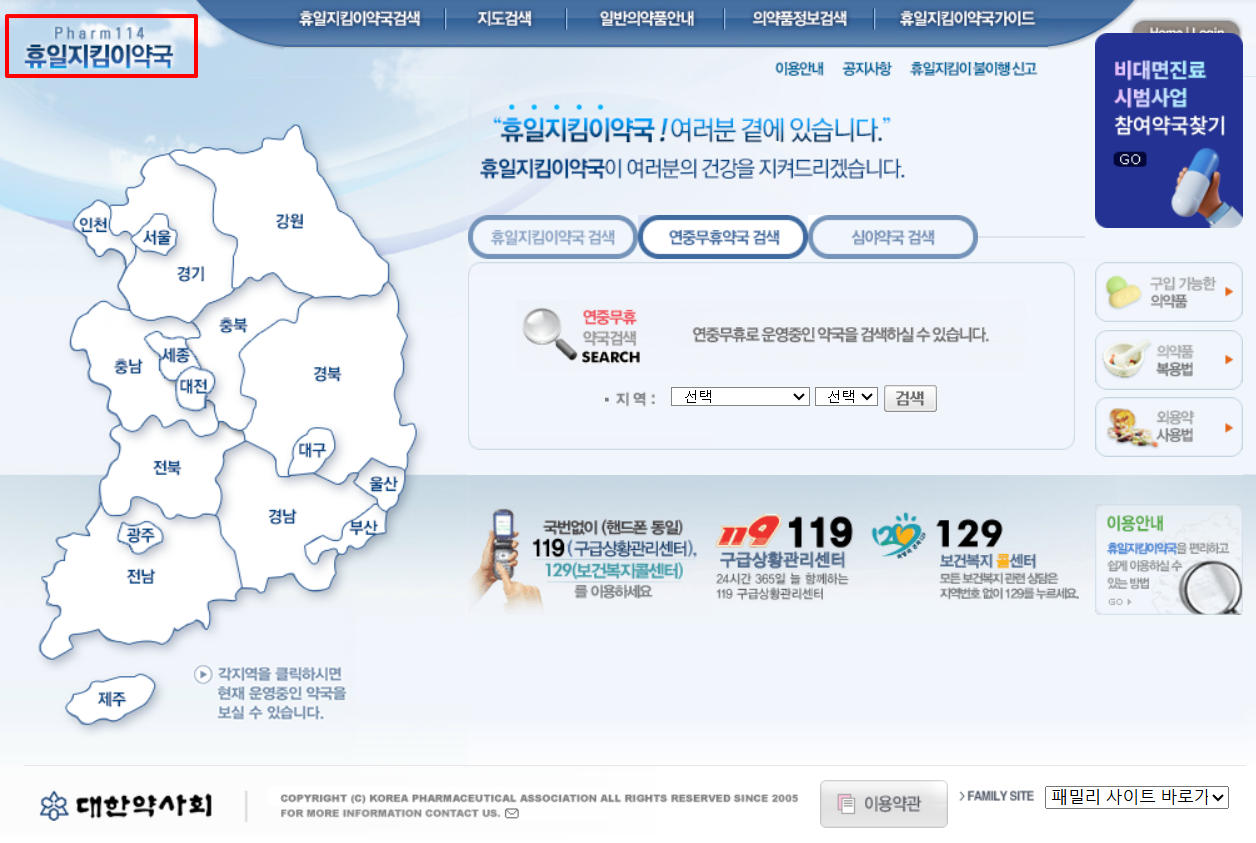Open 외용약 사용법 shortcut
The height and width of the screenshot is (843, 1256).
click(1169, 427)
